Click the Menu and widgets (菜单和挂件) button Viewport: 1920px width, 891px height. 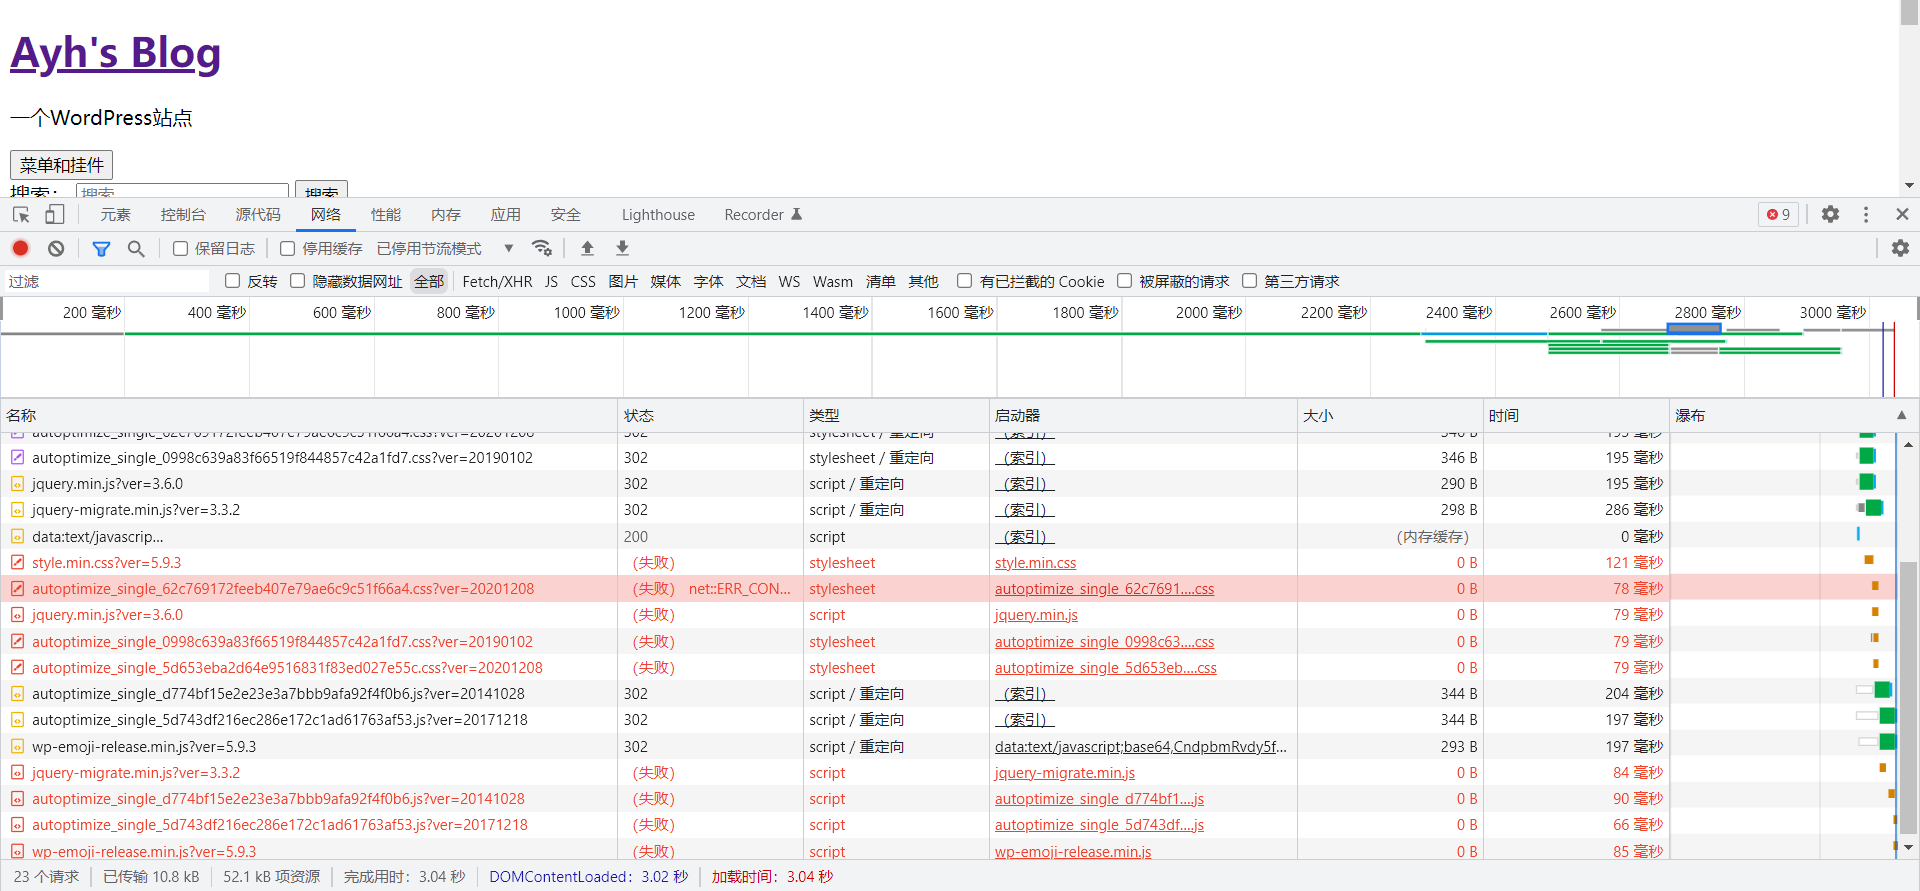tap(61, 165)
